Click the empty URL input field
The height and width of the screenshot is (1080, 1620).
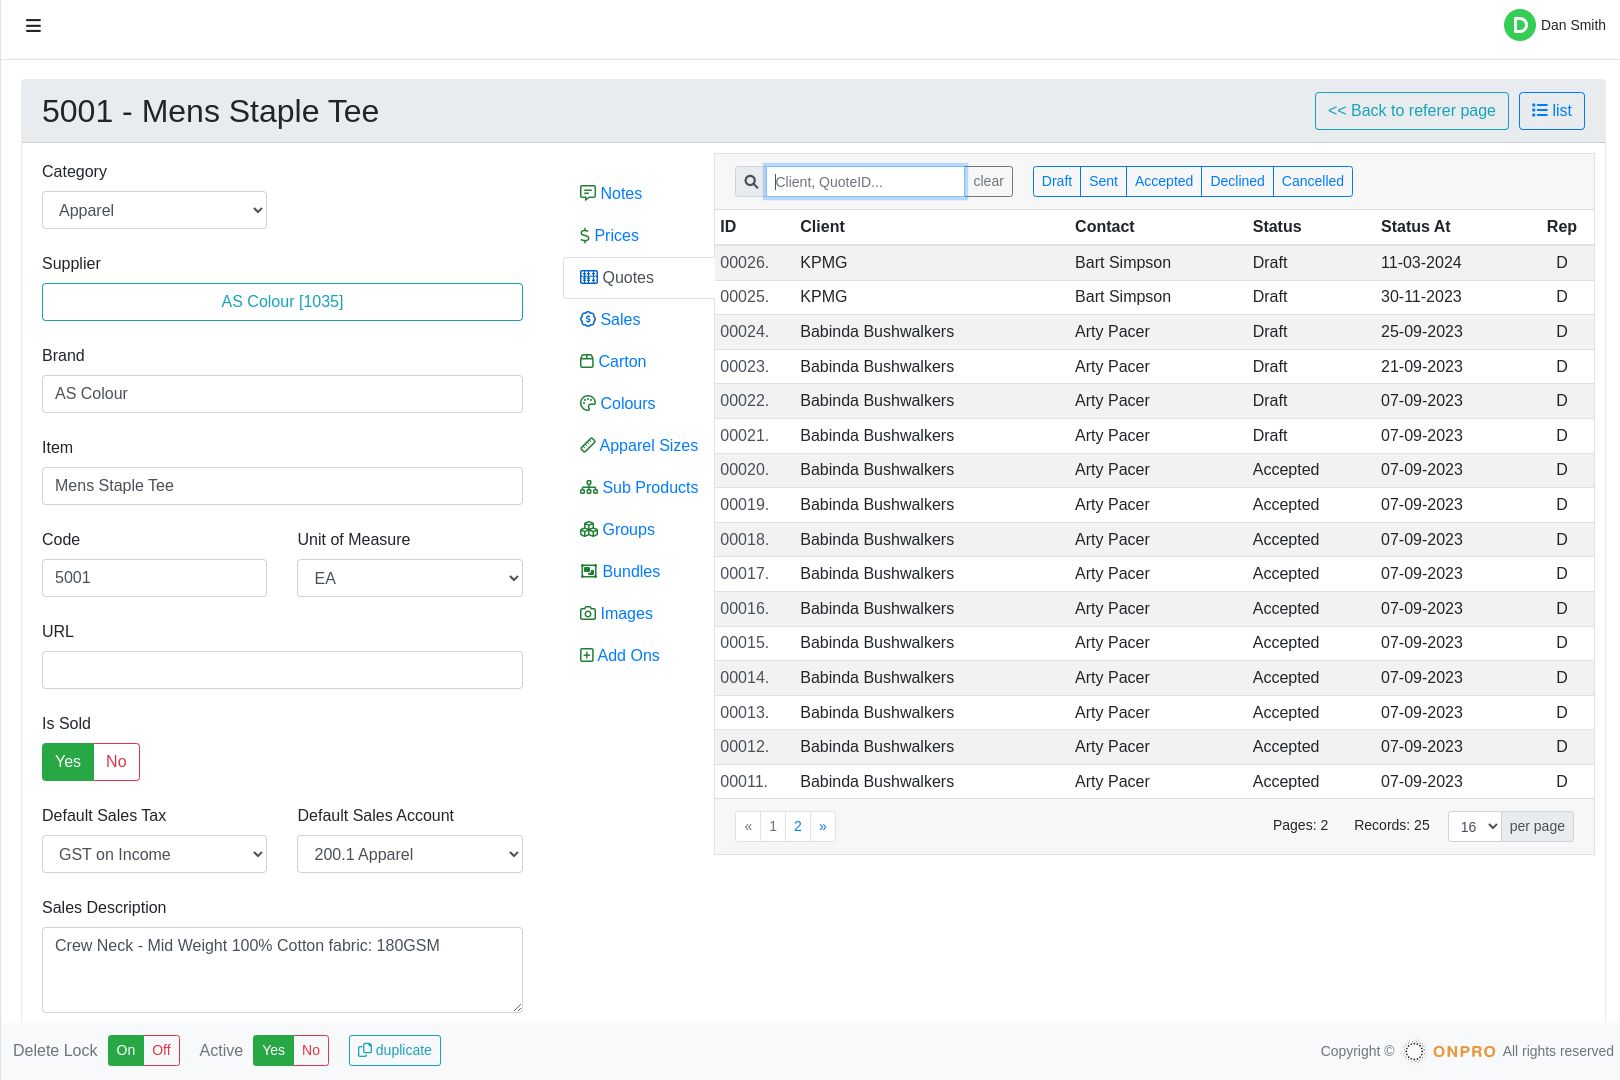click(282, 670)
